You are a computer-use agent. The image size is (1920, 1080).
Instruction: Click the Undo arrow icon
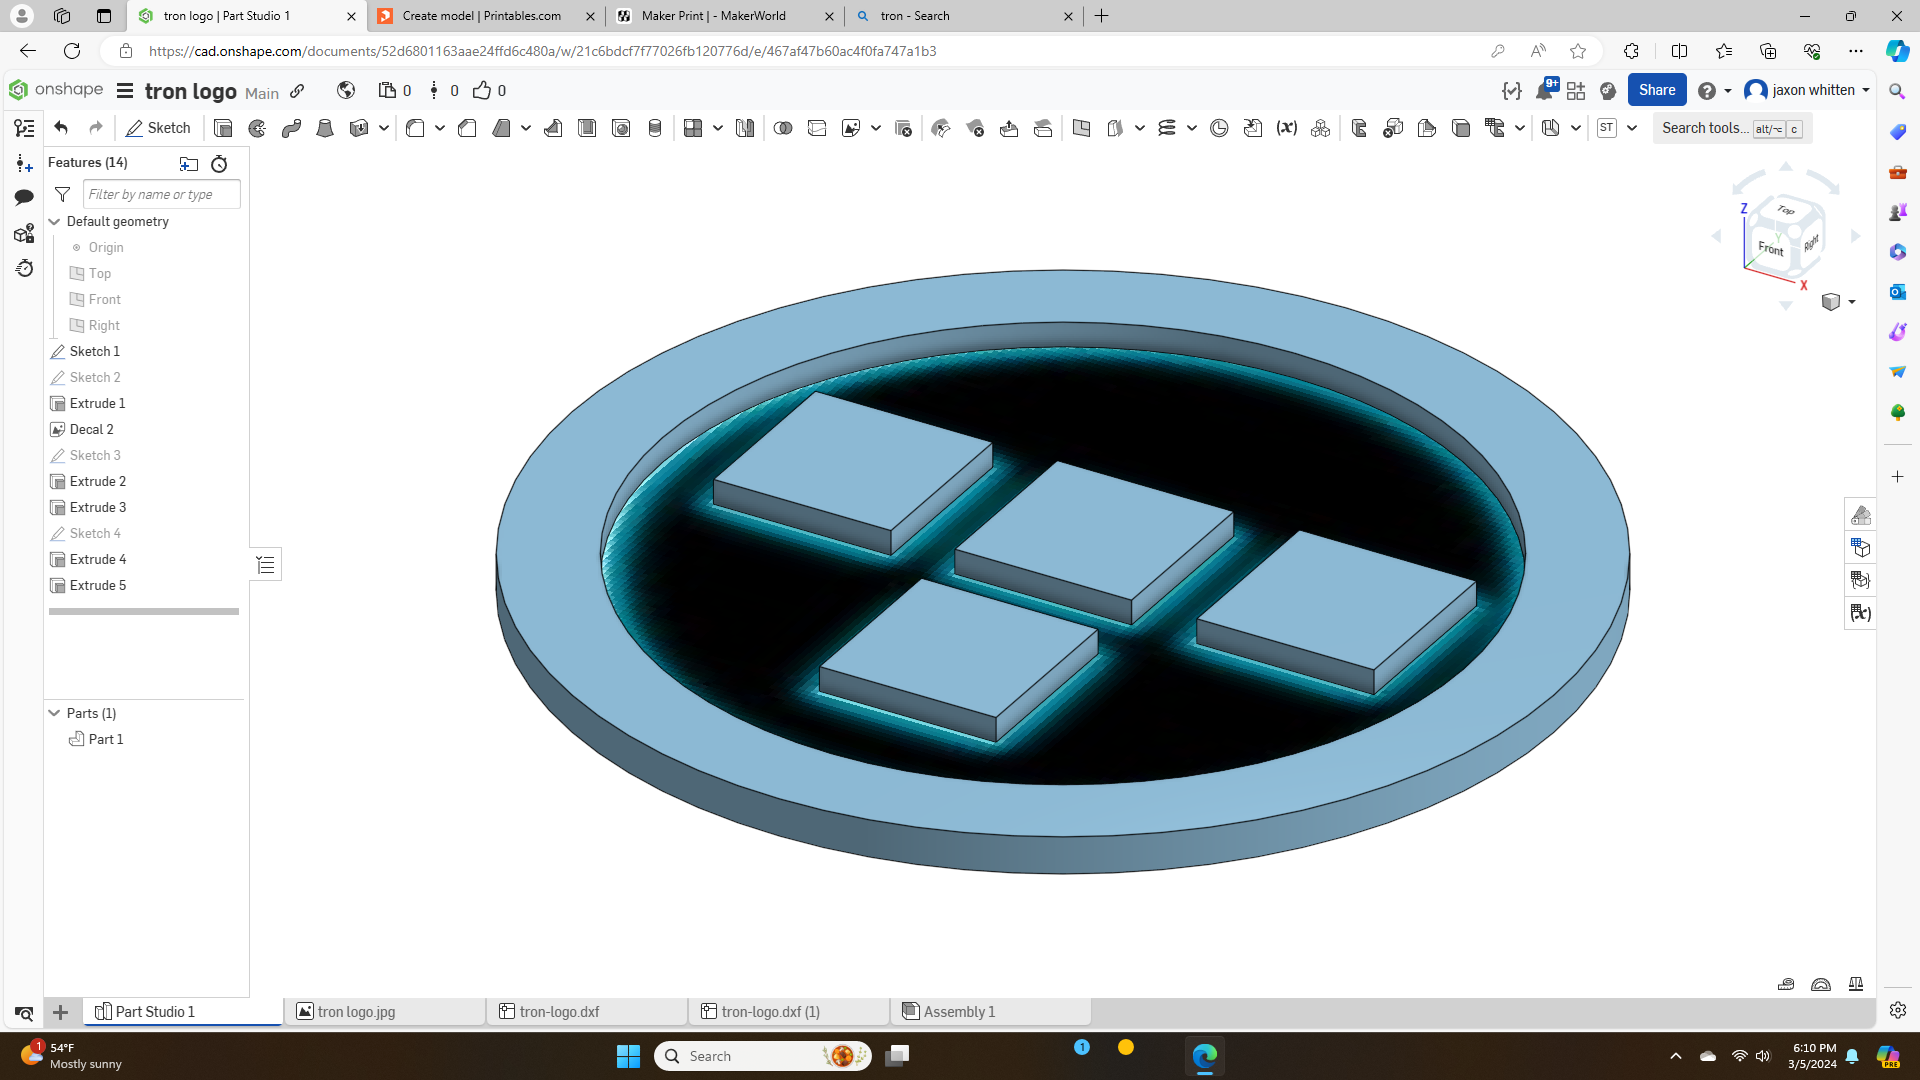pyautogui.click(x=61, y=128)
